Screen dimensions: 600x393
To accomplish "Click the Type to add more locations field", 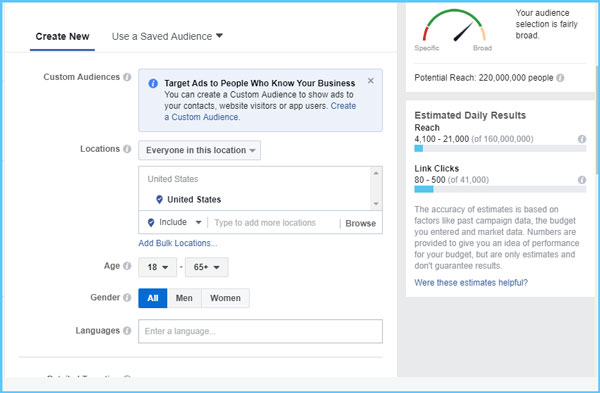I will [x=272, y=223].
